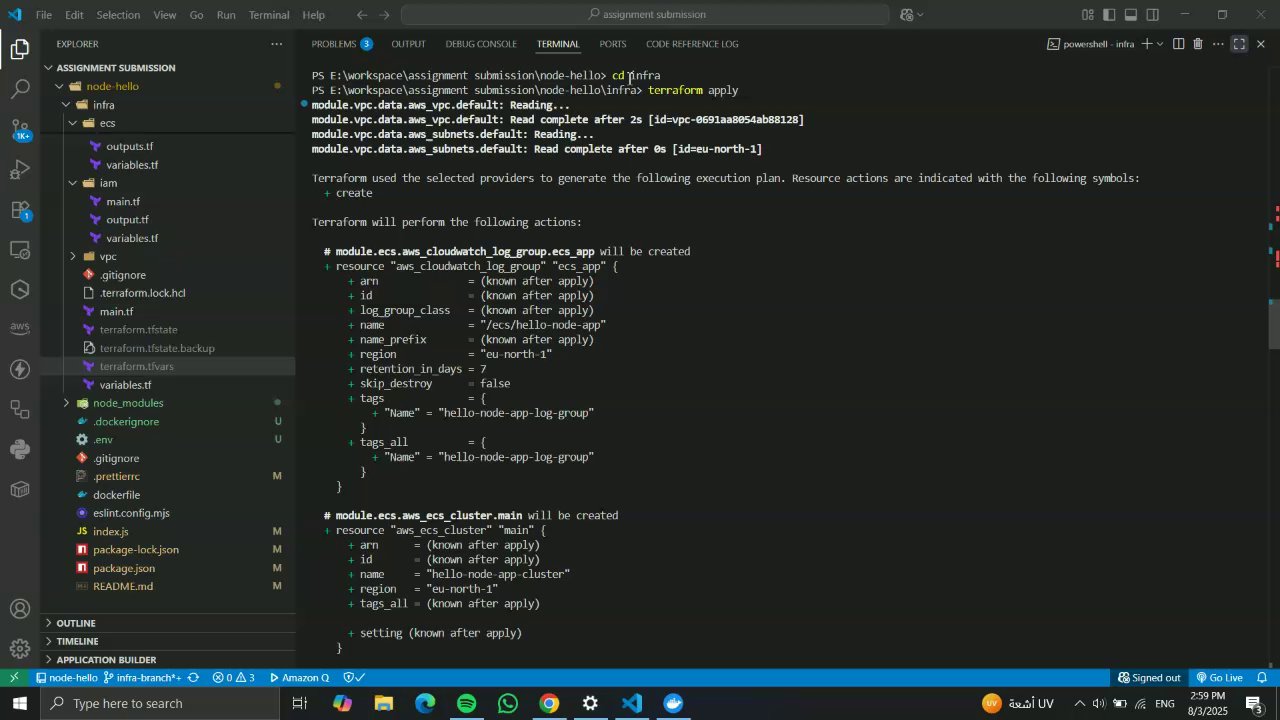1280x720 pixels.
Task: Switch to the PORTS tab
Action: 613,44
